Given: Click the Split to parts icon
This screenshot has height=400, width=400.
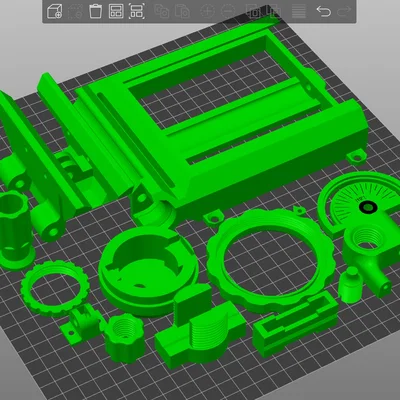Looking at the screenshot, I should click(274, 11).
